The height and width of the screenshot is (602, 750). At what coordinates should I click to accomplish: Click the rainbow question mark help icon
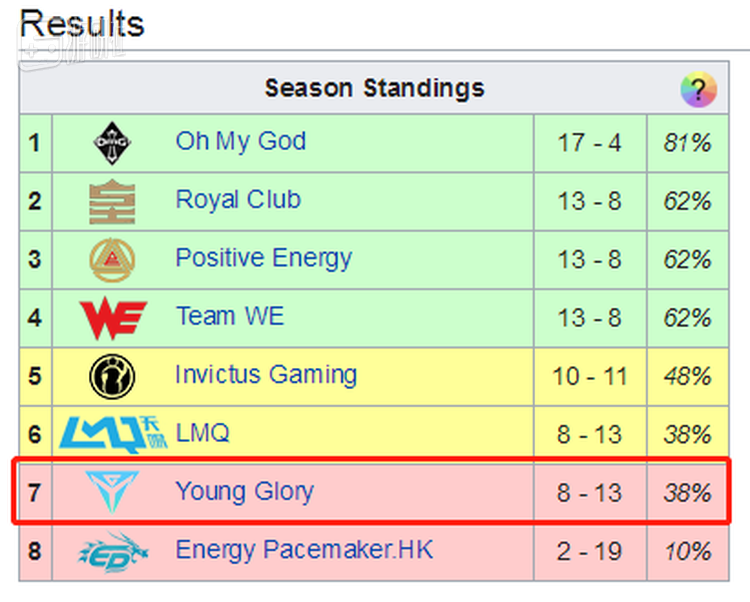(699, 90)
